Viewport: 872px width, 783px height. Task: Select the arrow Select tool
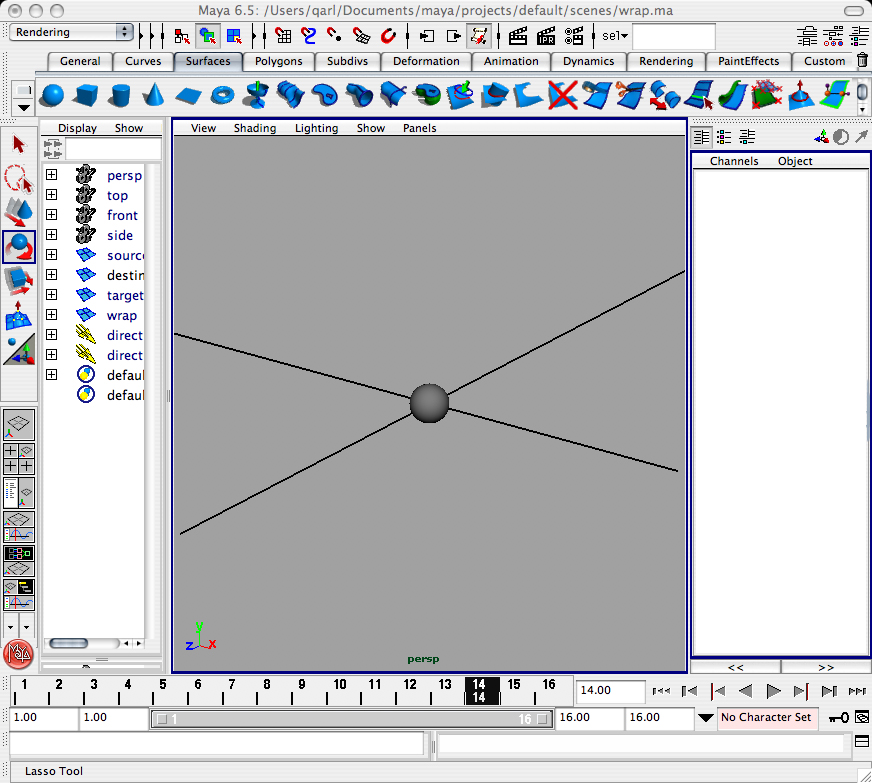click(18, 145)
